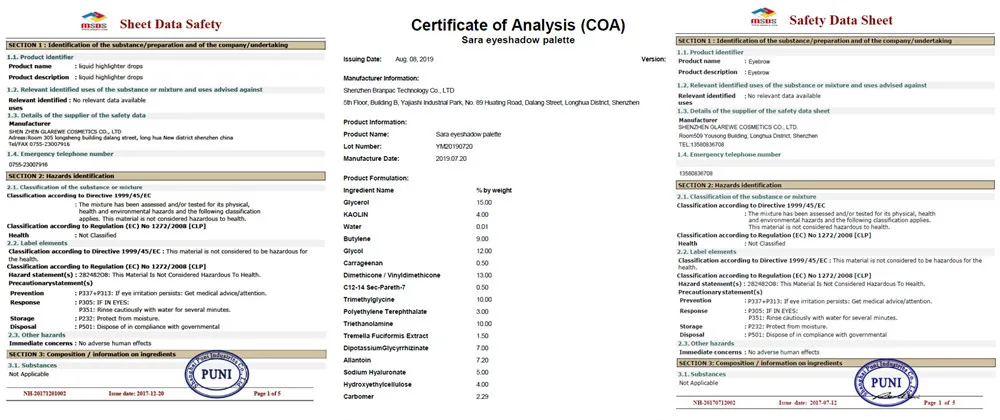
Task: Click the 'Butylene' ingredient
Action: (x=357, y=238)
